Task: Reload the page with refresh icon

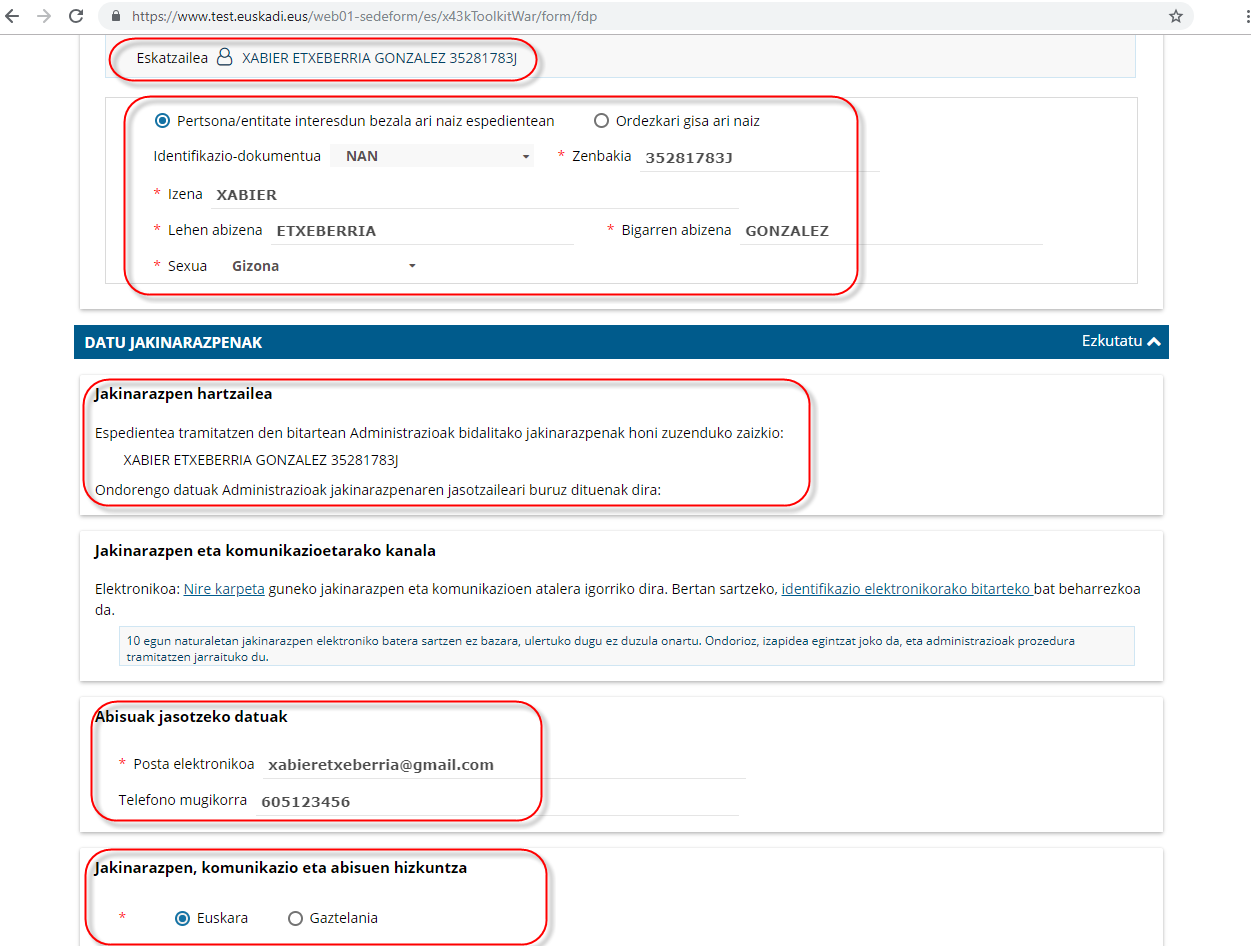Action: [x=76, y=17]
